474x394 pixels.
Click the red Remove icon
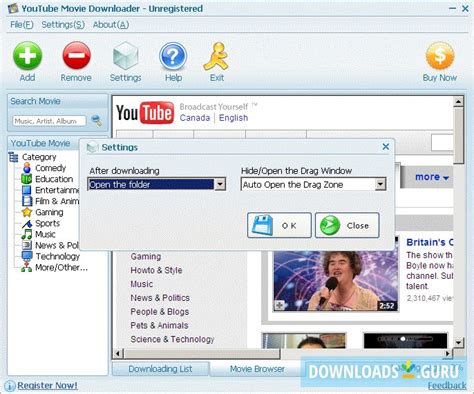[76, 56]
